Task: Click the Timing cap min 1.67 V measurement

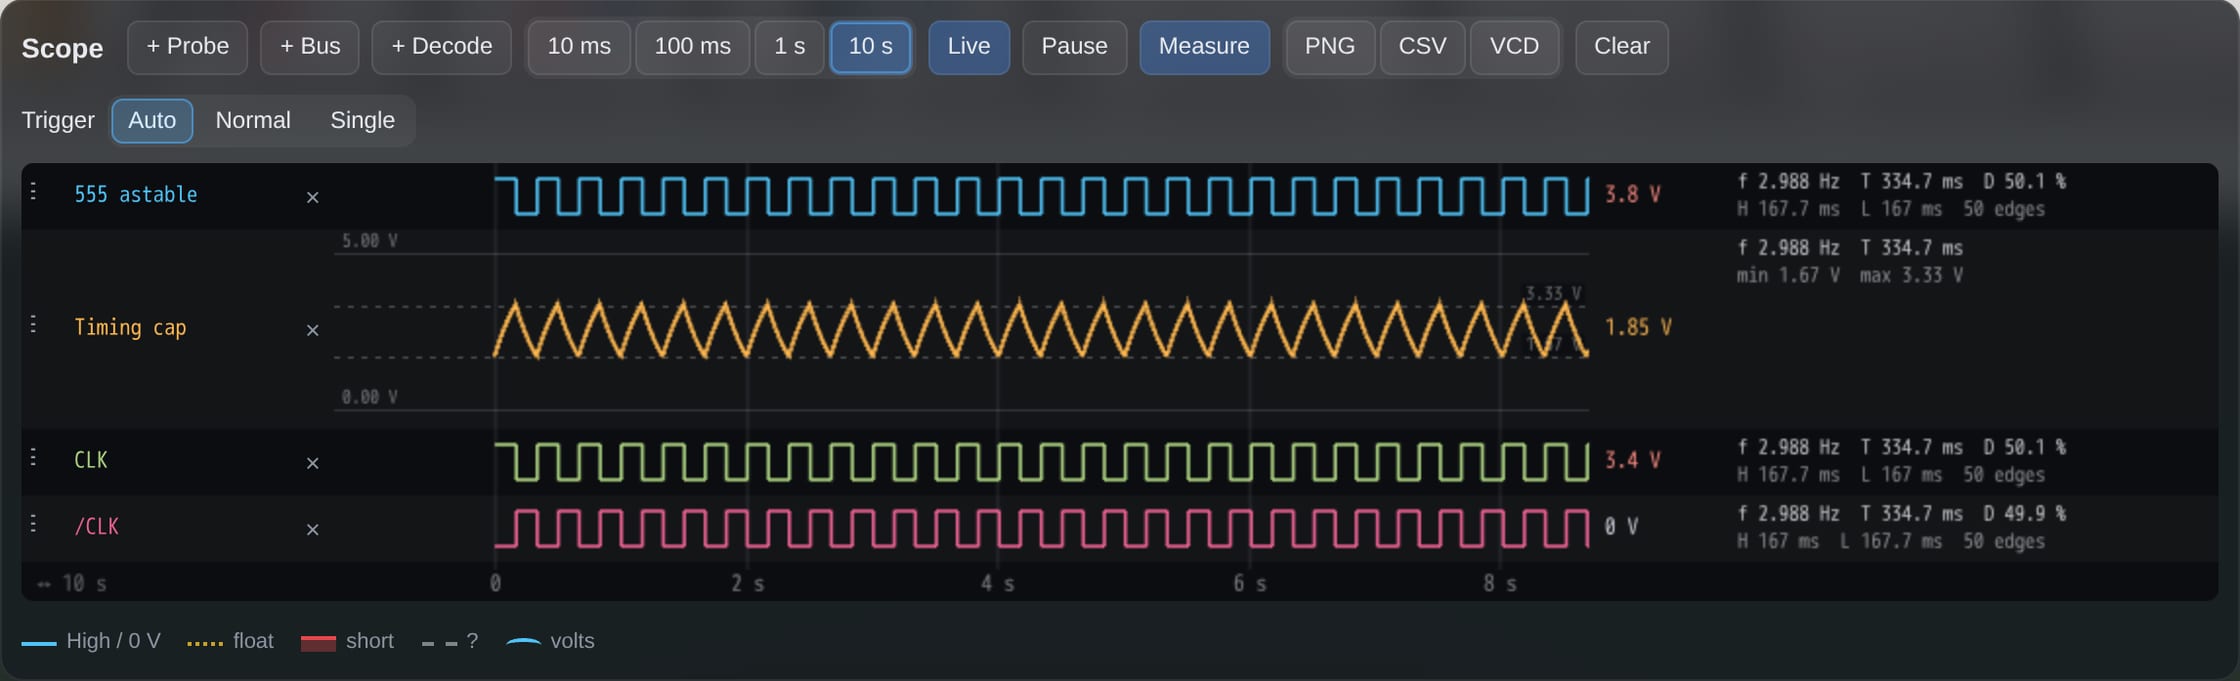Action: 1788,275
